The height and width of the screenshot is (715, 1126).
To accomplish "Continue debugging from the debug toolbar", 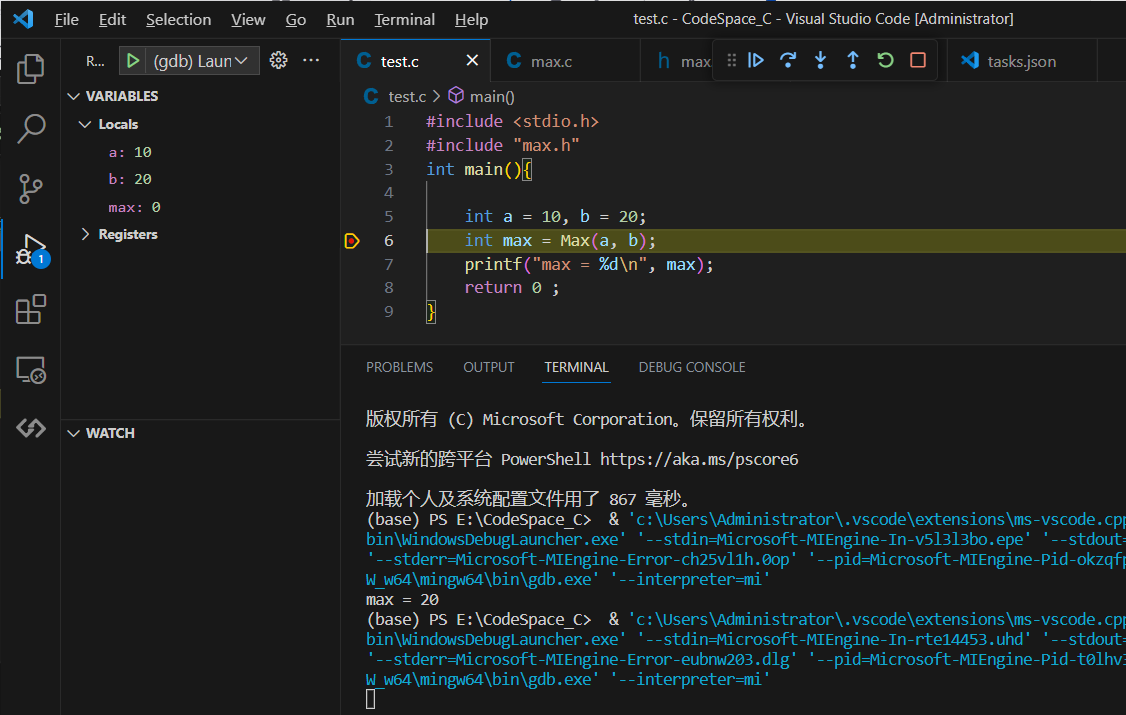I will point(755,60).
